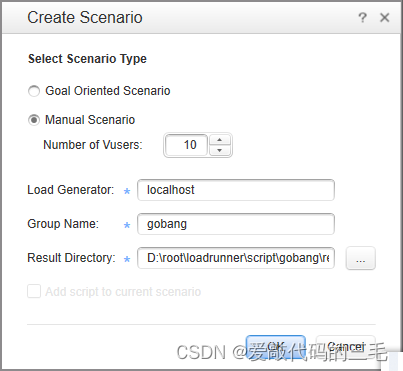The height and width of the screenshot is (371, 403).
Task: Close the Create Scenario dialog
Action: click(x=384, y=17)
